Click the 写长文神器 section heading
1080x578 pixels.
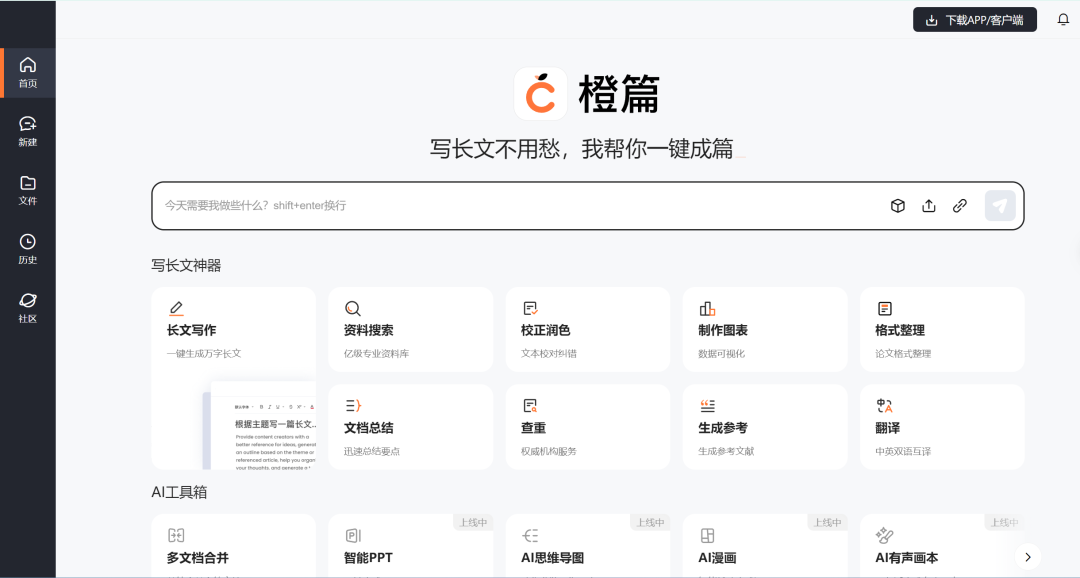pos(186,265)
